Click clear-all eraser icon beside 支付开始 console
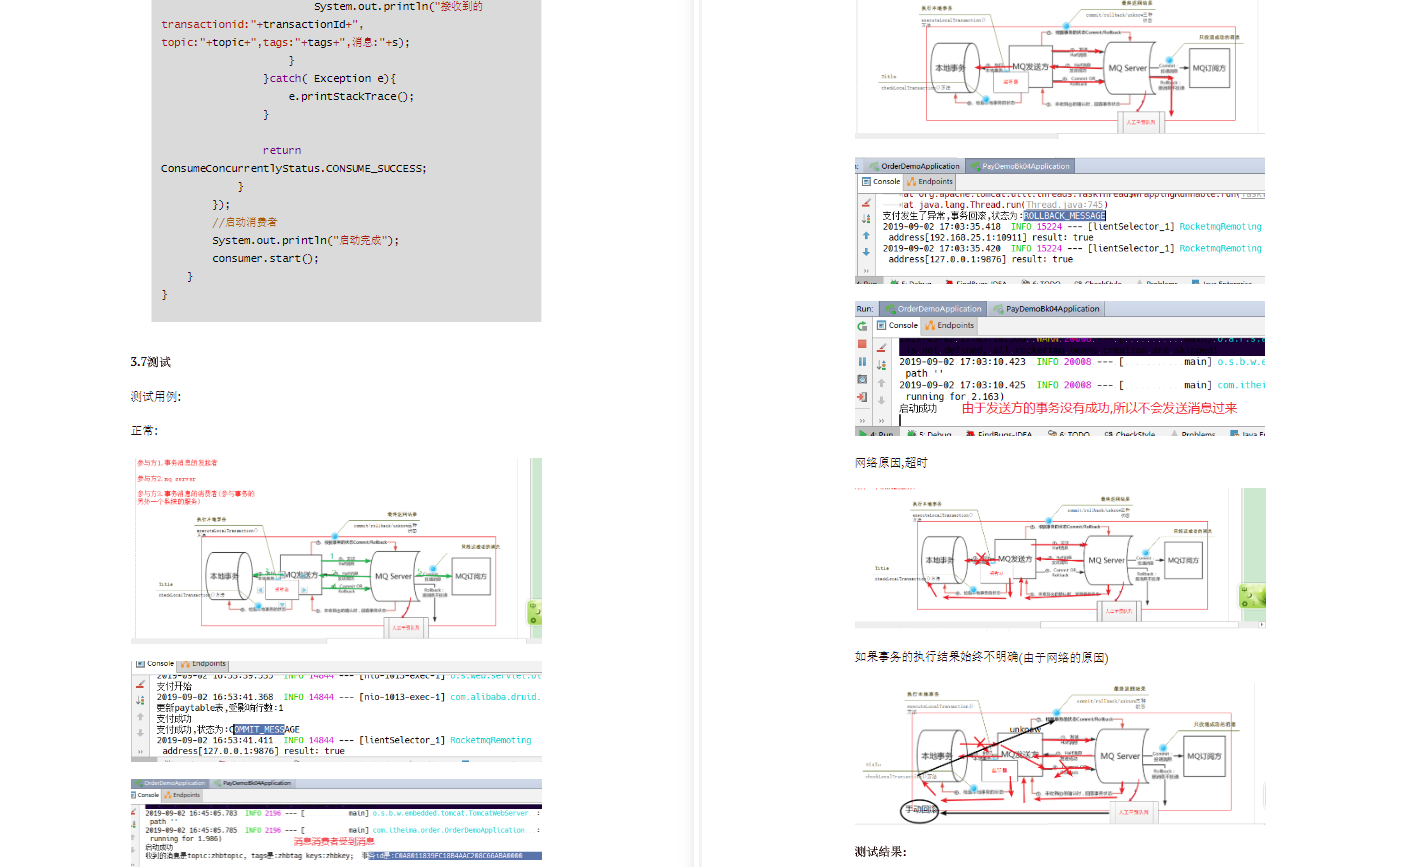1402x867 pixels. (140, 685)
